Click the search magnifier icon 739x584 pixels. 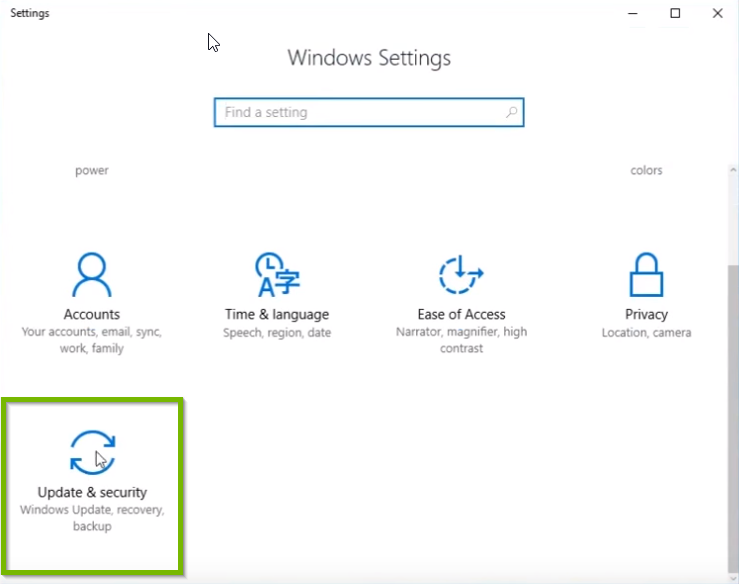[511, 112]
